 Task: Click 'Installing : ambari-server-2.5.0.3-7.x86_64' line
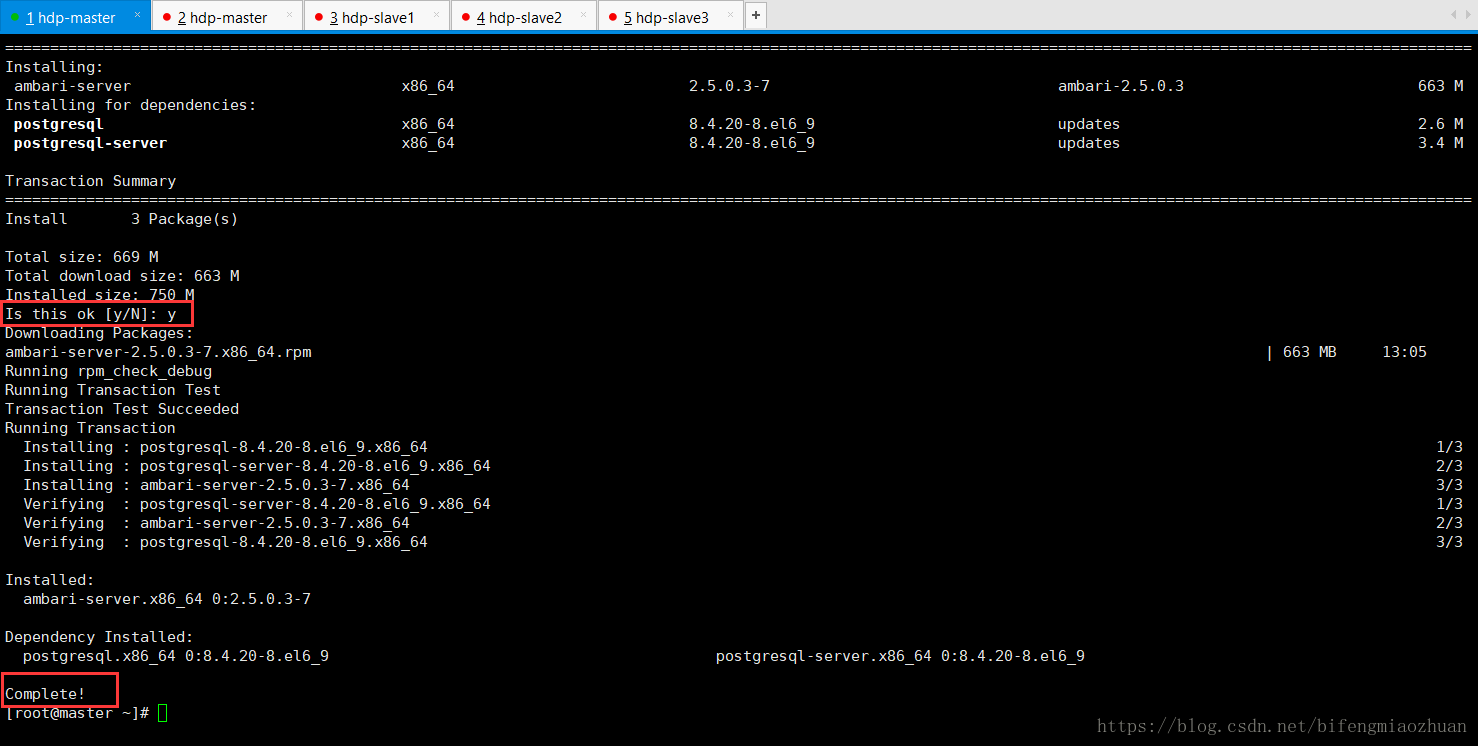click(x=217, y=485)
